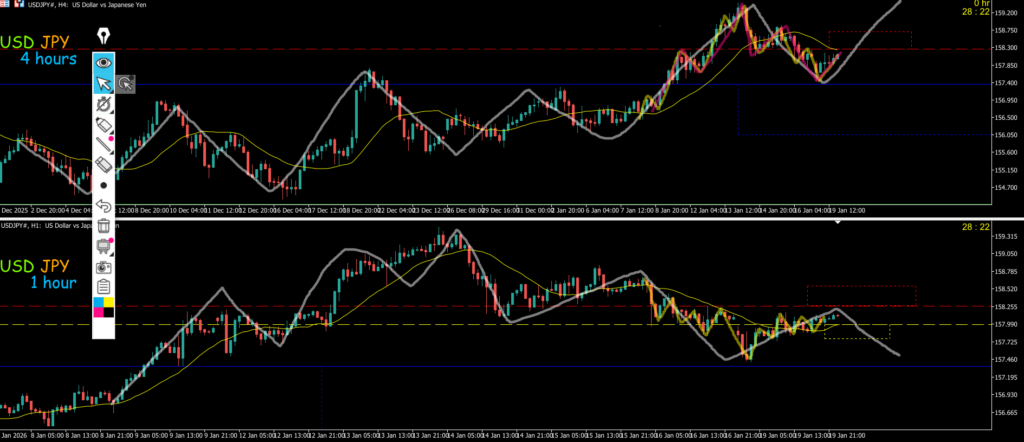The image size is (1024, 442).
Task: Select the crossed-circle tool in the toolbar
Action: point(104,104)
